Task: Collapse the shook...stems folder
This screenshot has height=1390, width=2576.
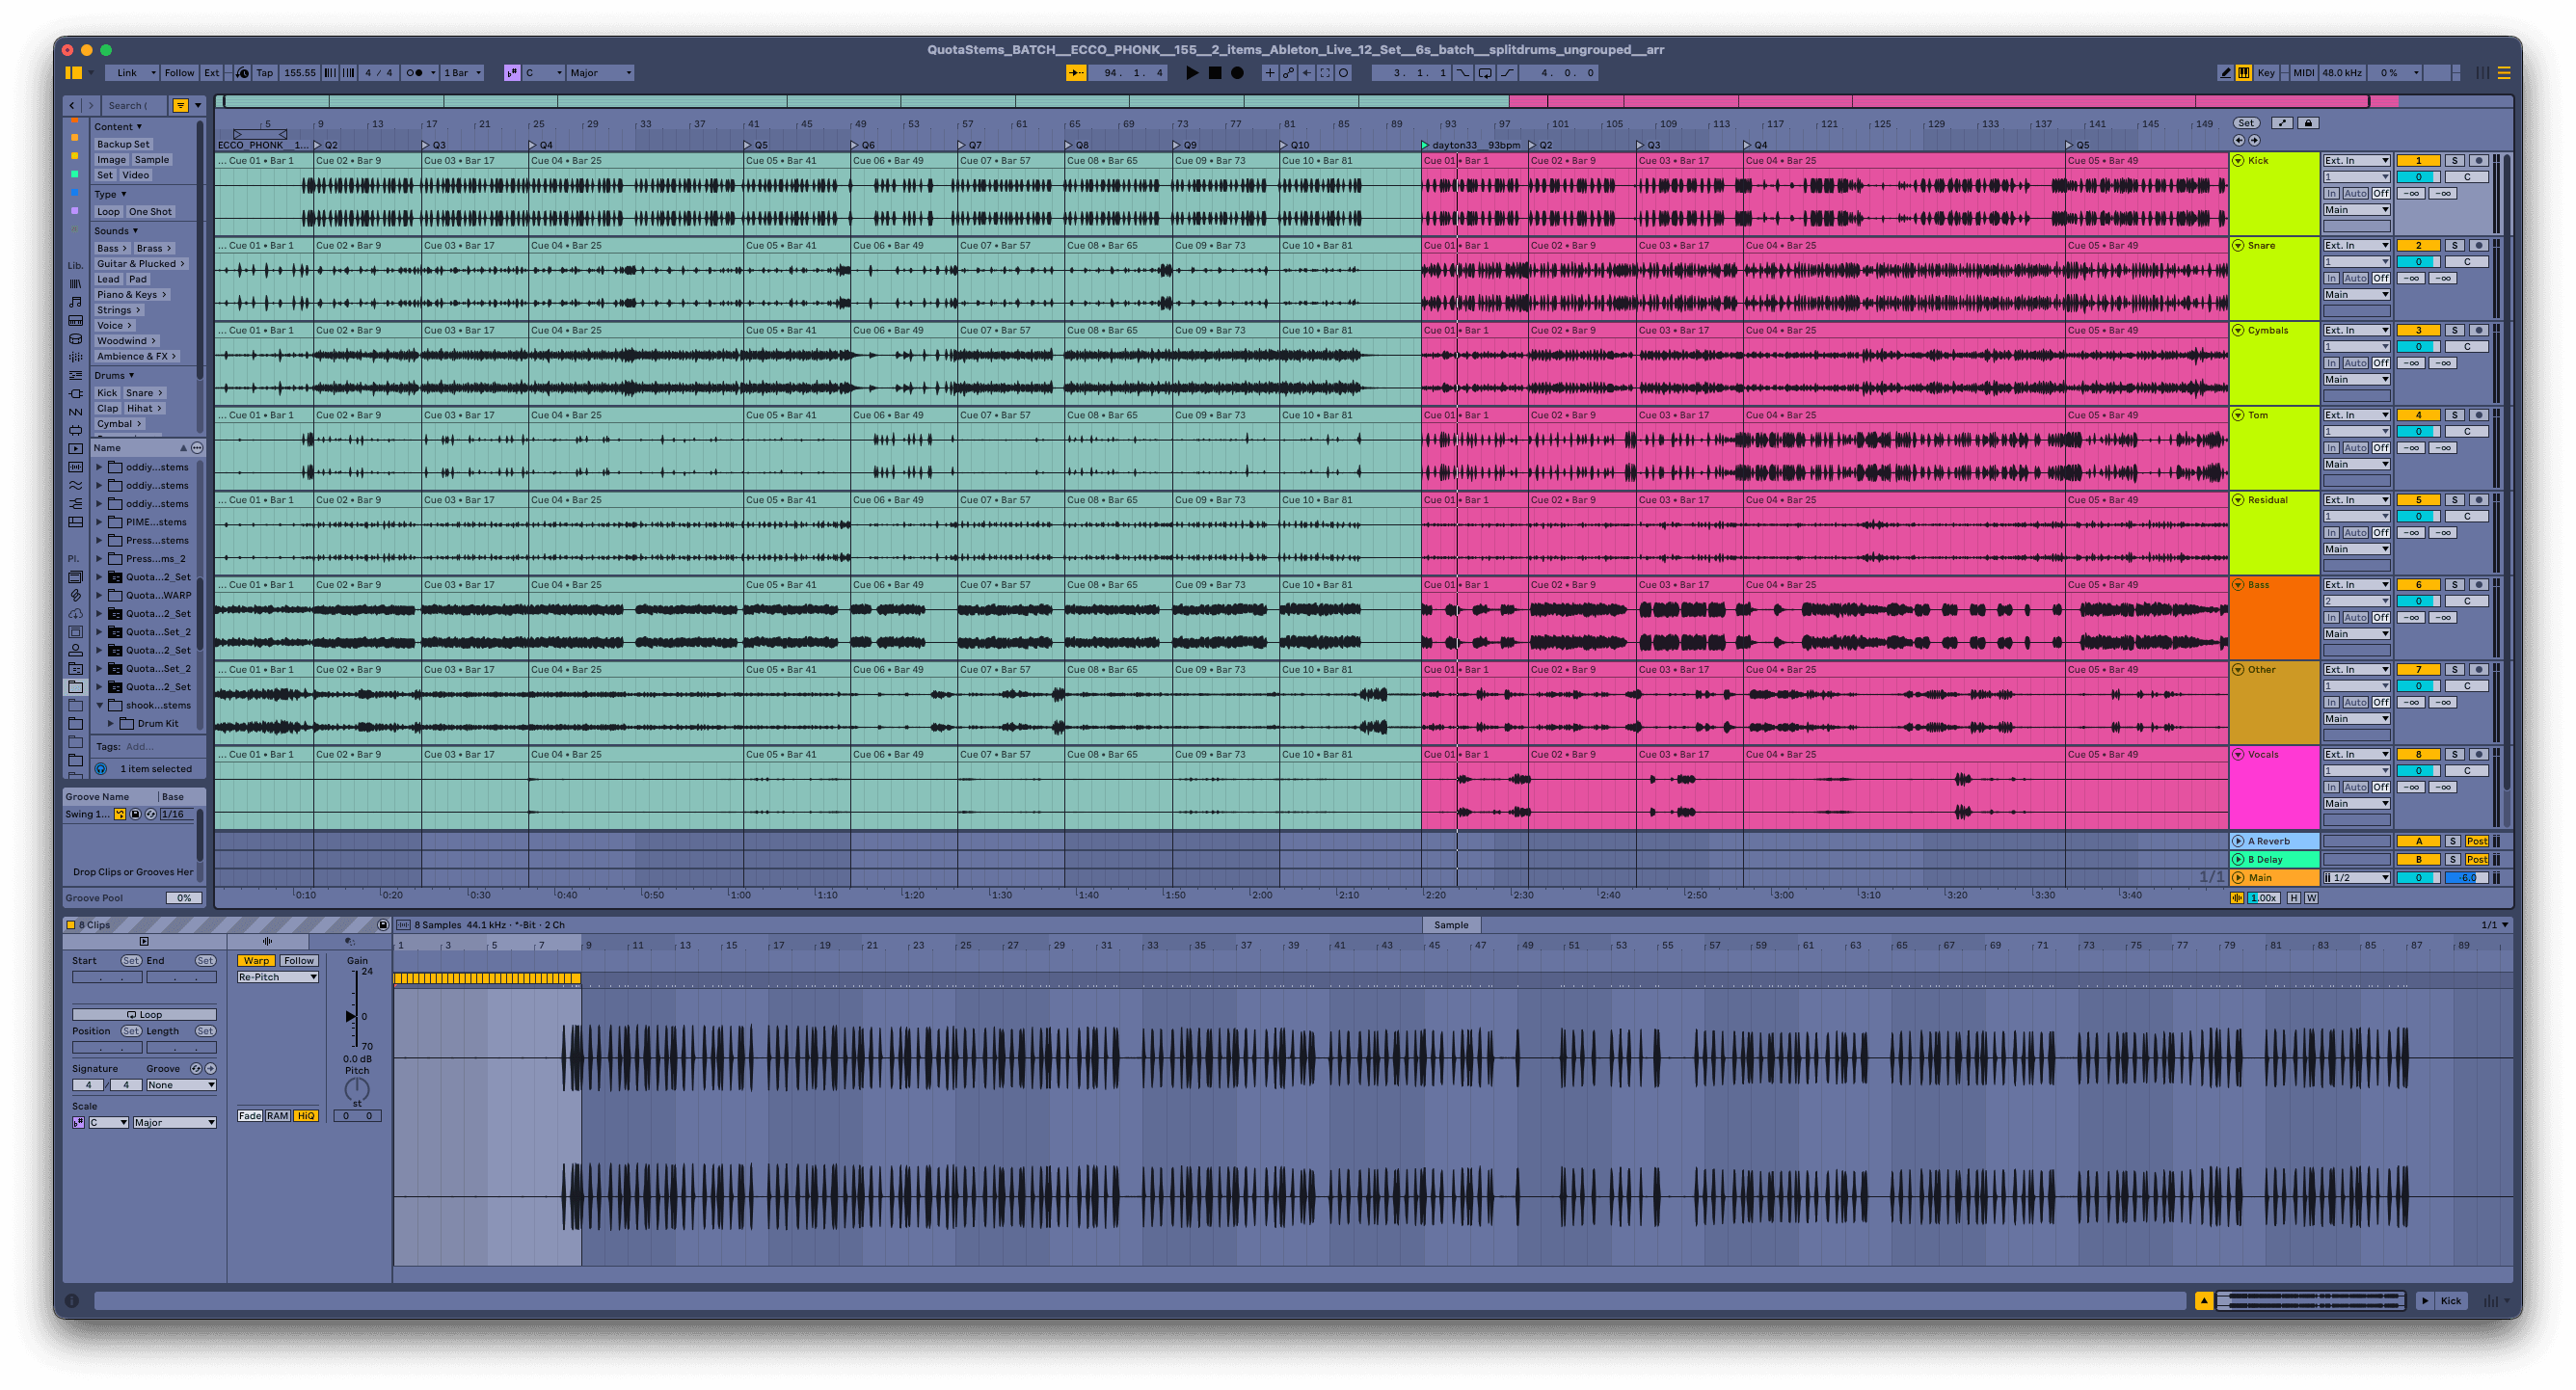Action: [x=99, y=706]
